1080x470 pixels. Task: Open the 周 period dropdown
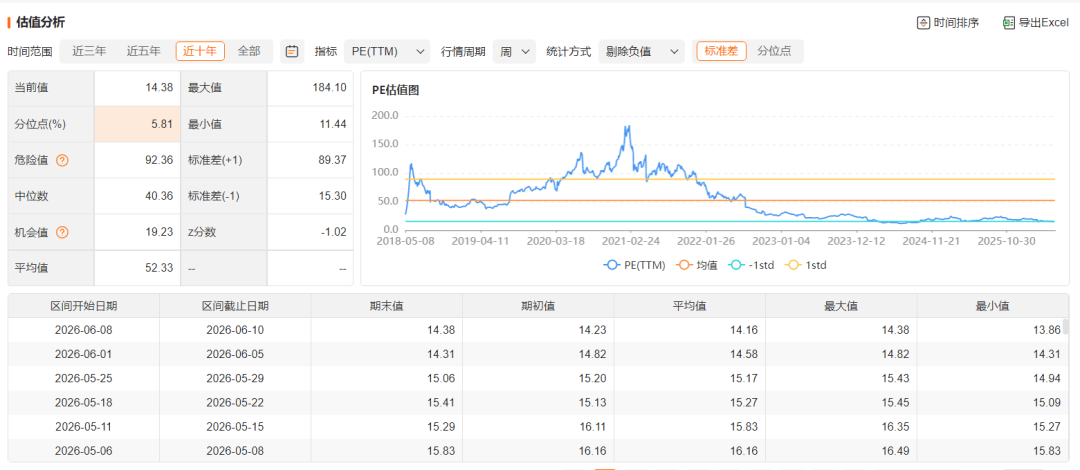[x=514, y=51]
